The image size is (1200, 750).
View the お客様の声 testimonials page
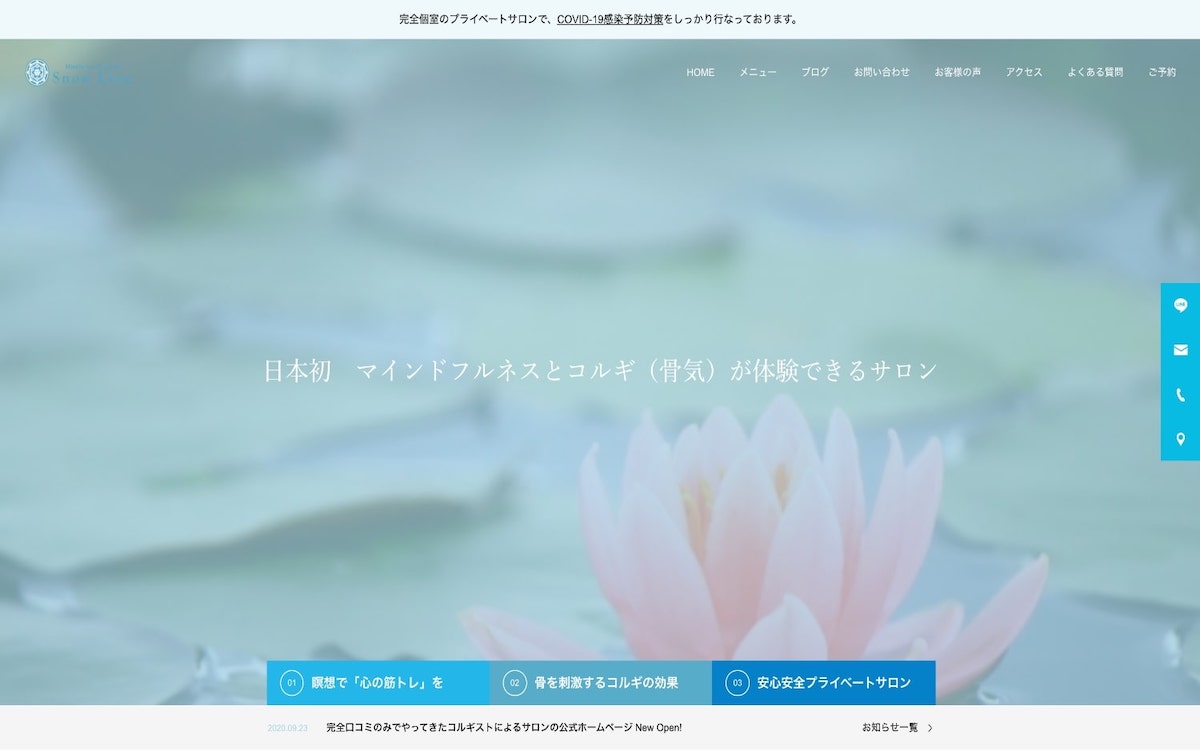[x=958, y=73]
